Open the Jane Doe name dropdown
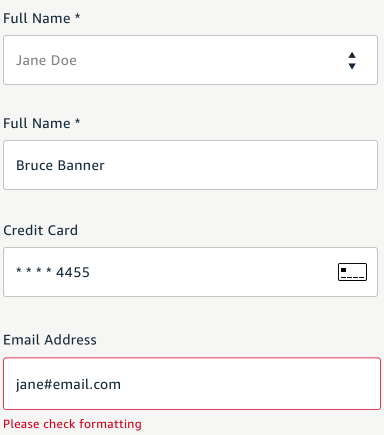Screen dimensions: 384x435 pos(190,60)
